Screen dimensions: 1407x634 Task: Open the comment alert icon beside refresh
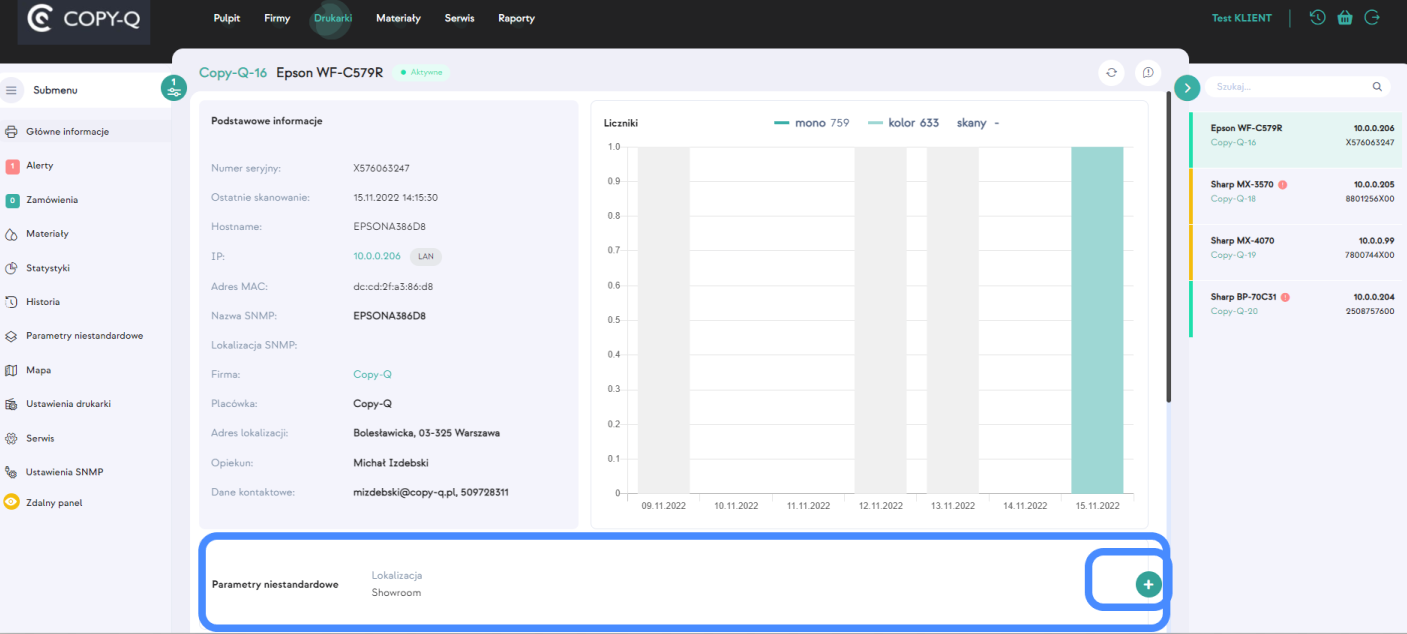point(1147,72)
